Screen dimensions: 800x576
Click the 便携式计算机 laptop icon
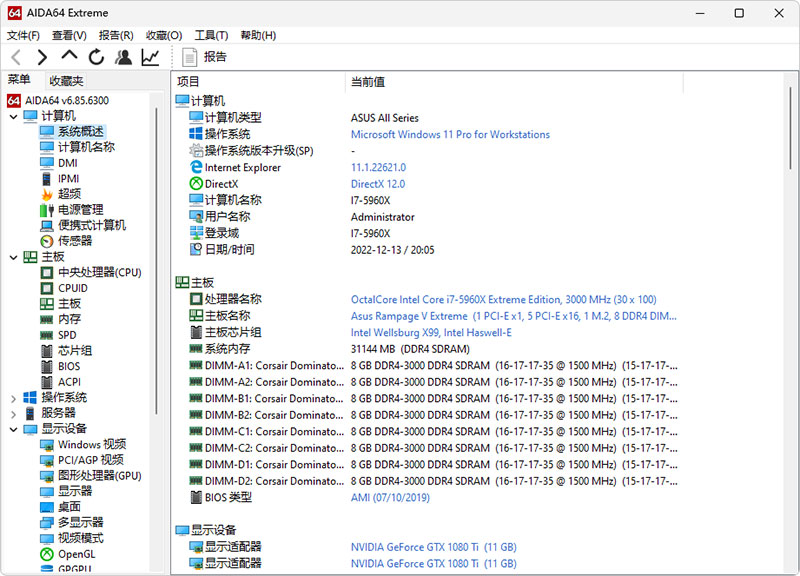(x=46, y=226)
